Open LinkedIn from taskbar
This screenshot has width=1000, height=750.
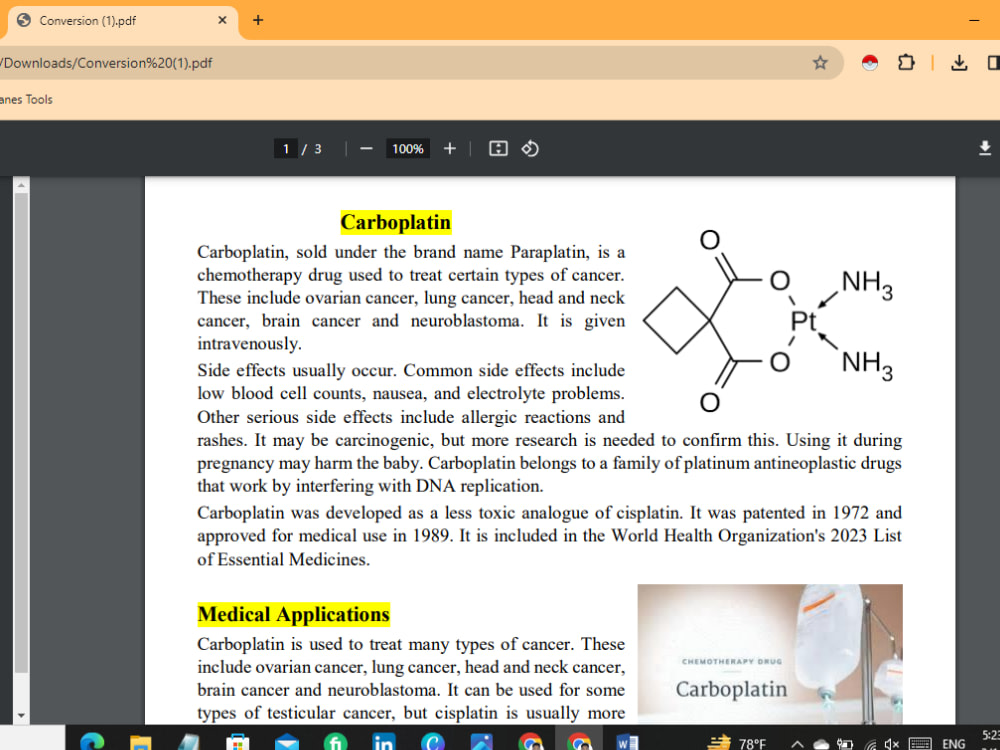(x=383, y=742)
